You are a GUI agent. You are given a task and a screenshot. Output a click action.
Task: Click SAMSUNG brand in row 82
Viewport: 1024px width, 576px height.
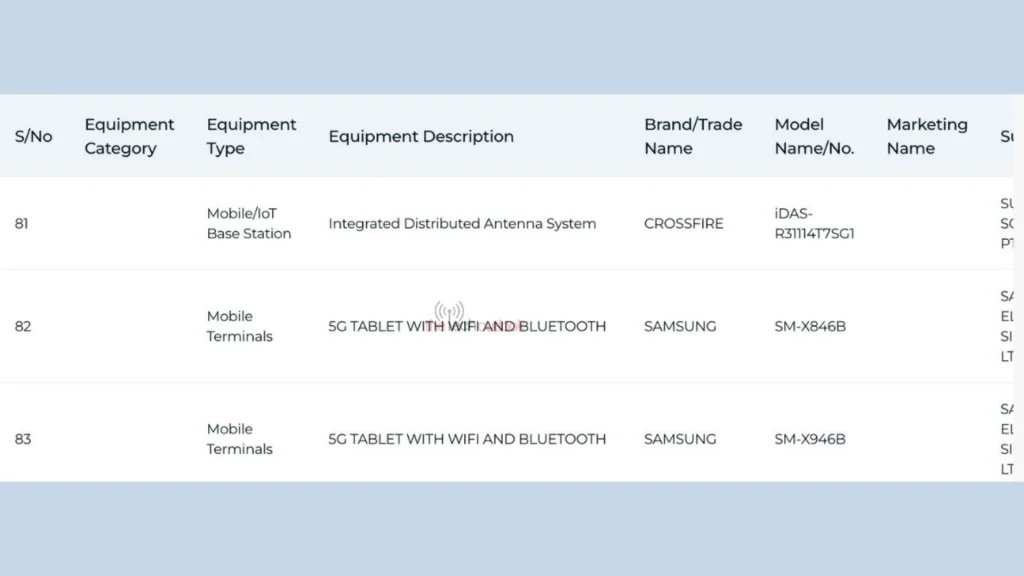[x=680, y=327]
